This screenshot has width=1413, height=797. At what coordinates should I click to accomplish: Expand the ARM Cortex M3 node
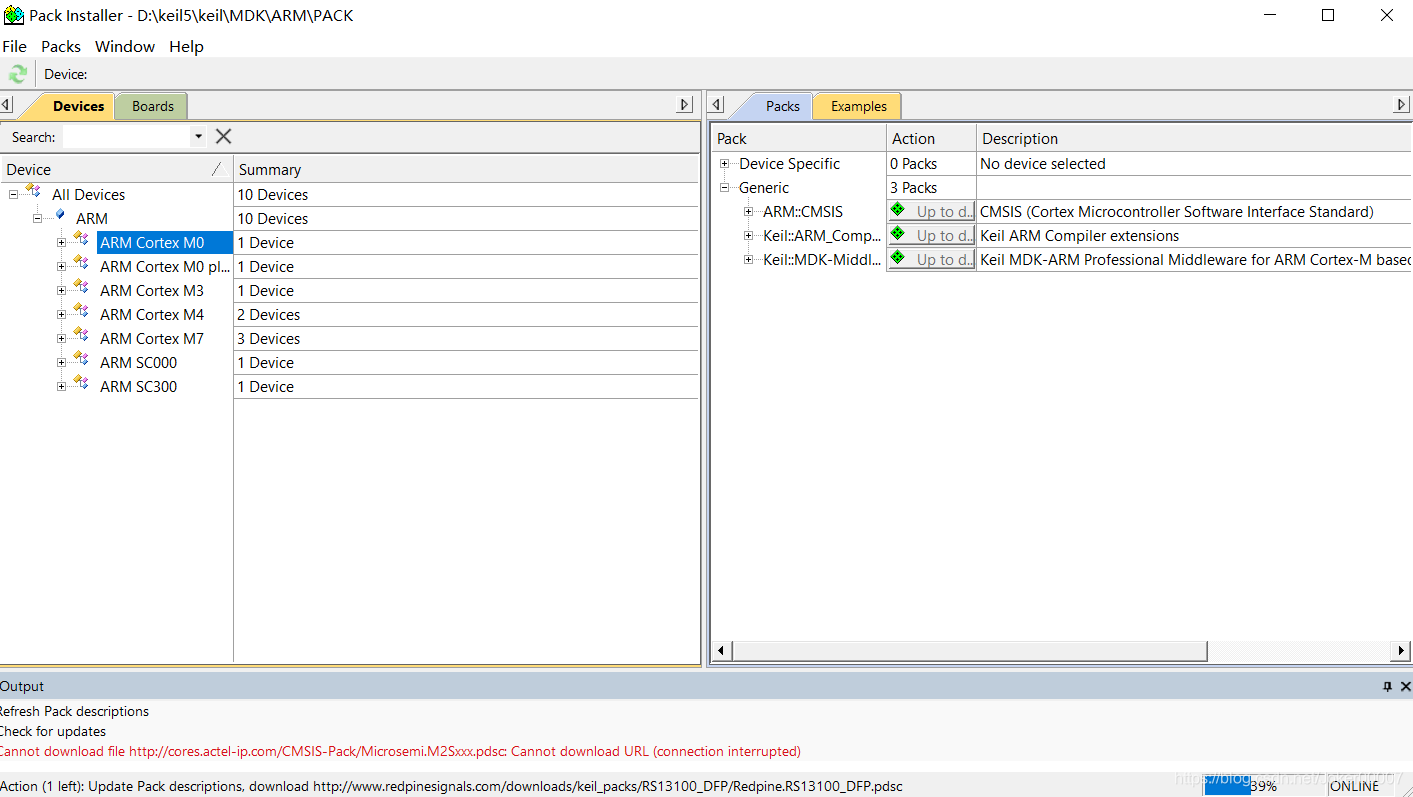[62, 290]
